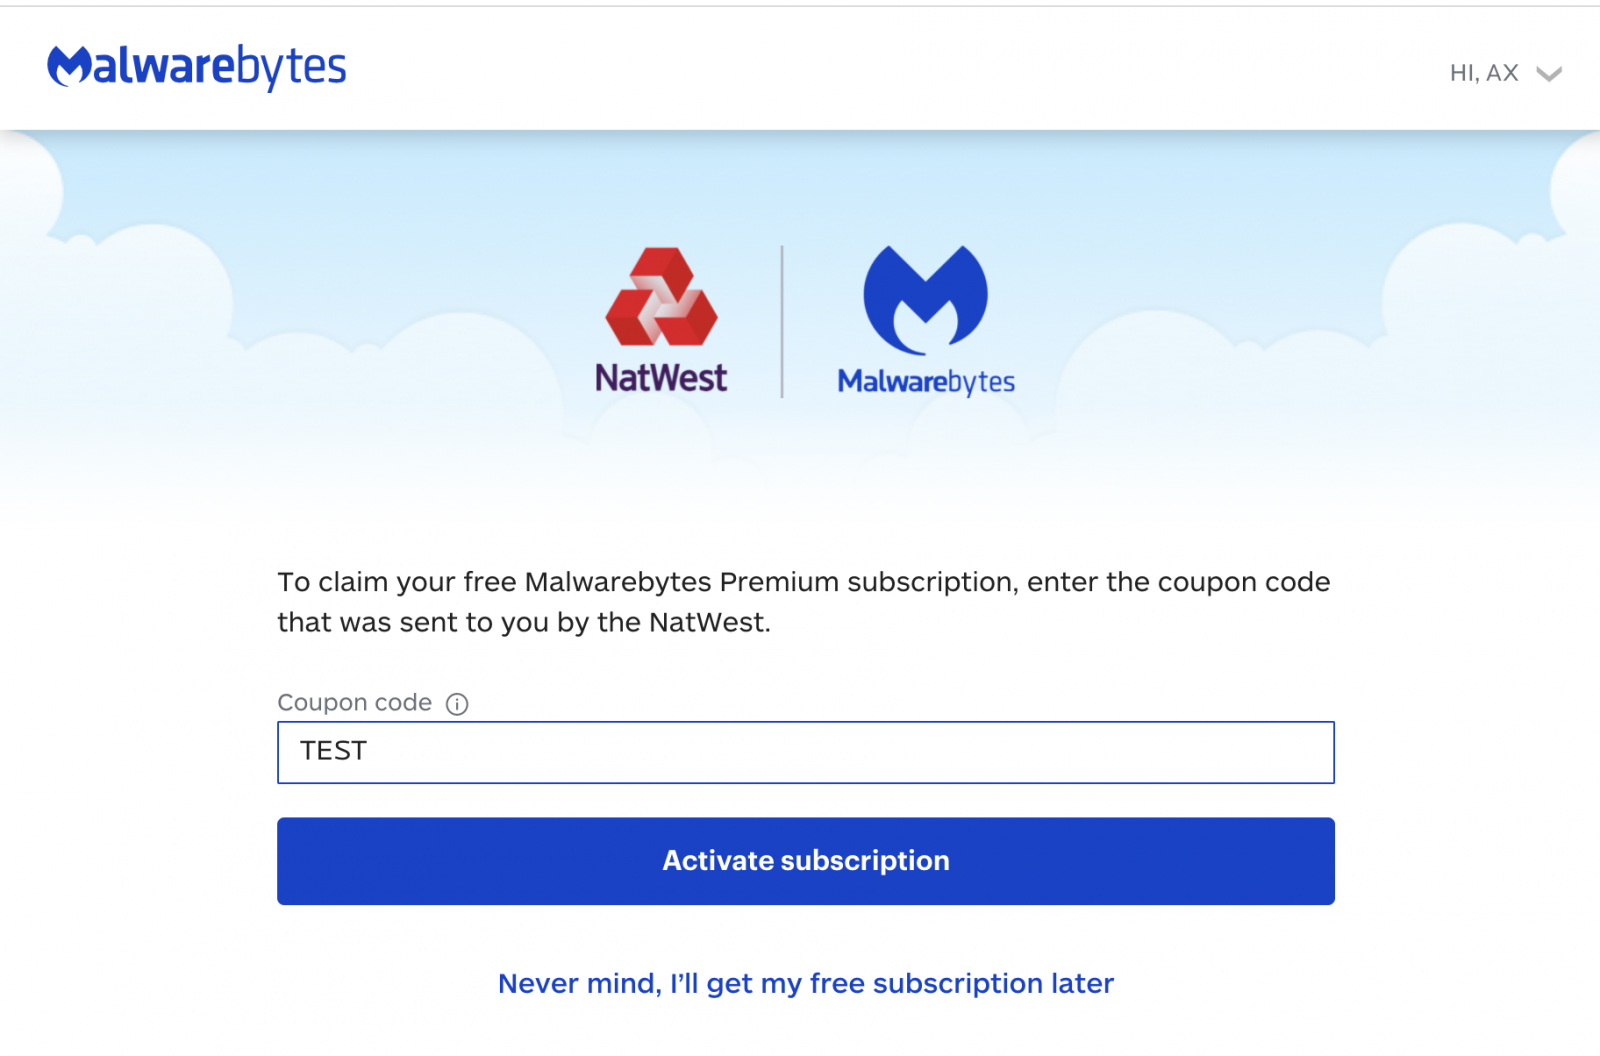Click the M glyph of the header logo
The image size is (1600, 1056).
(70, 66)
